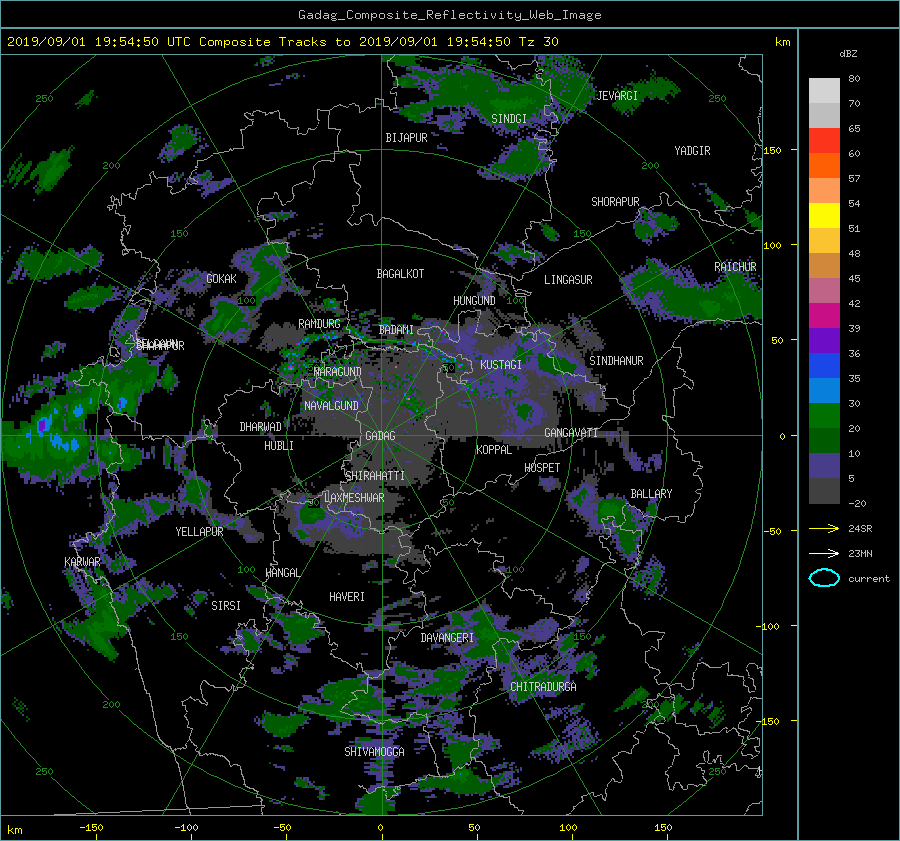Click the SHIVAMOGGA label
Image resolution: width=900 pixels, height=841 pixels.
click(374, 751)
